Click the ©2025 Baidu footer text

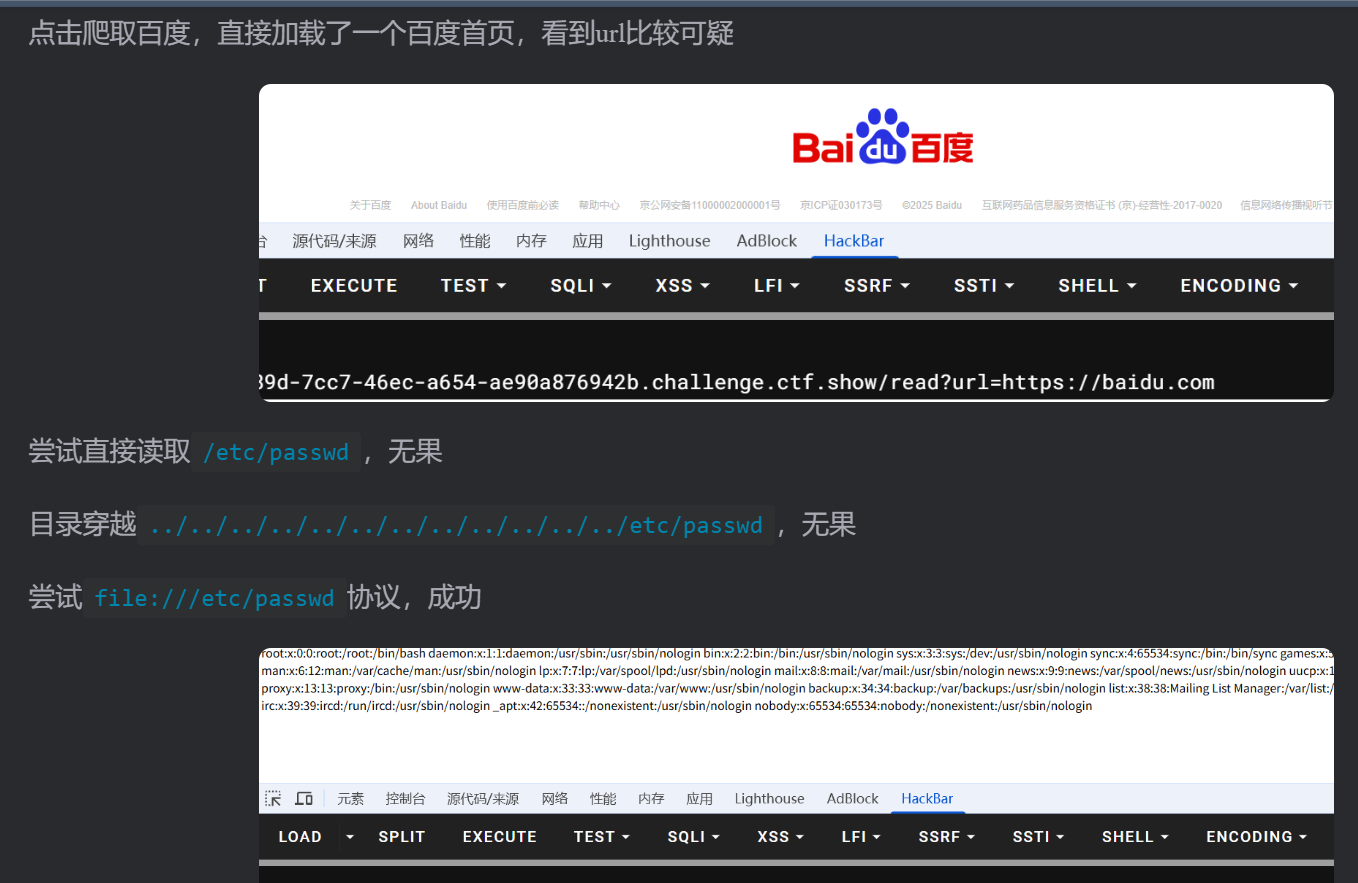(932, 205)
